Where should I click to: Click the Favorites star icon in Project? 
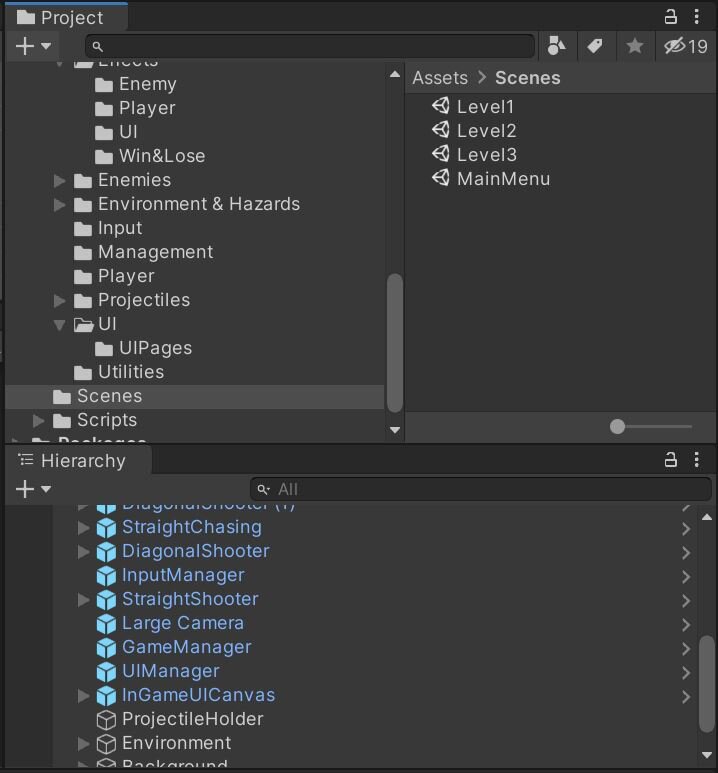tap(635, 46)
